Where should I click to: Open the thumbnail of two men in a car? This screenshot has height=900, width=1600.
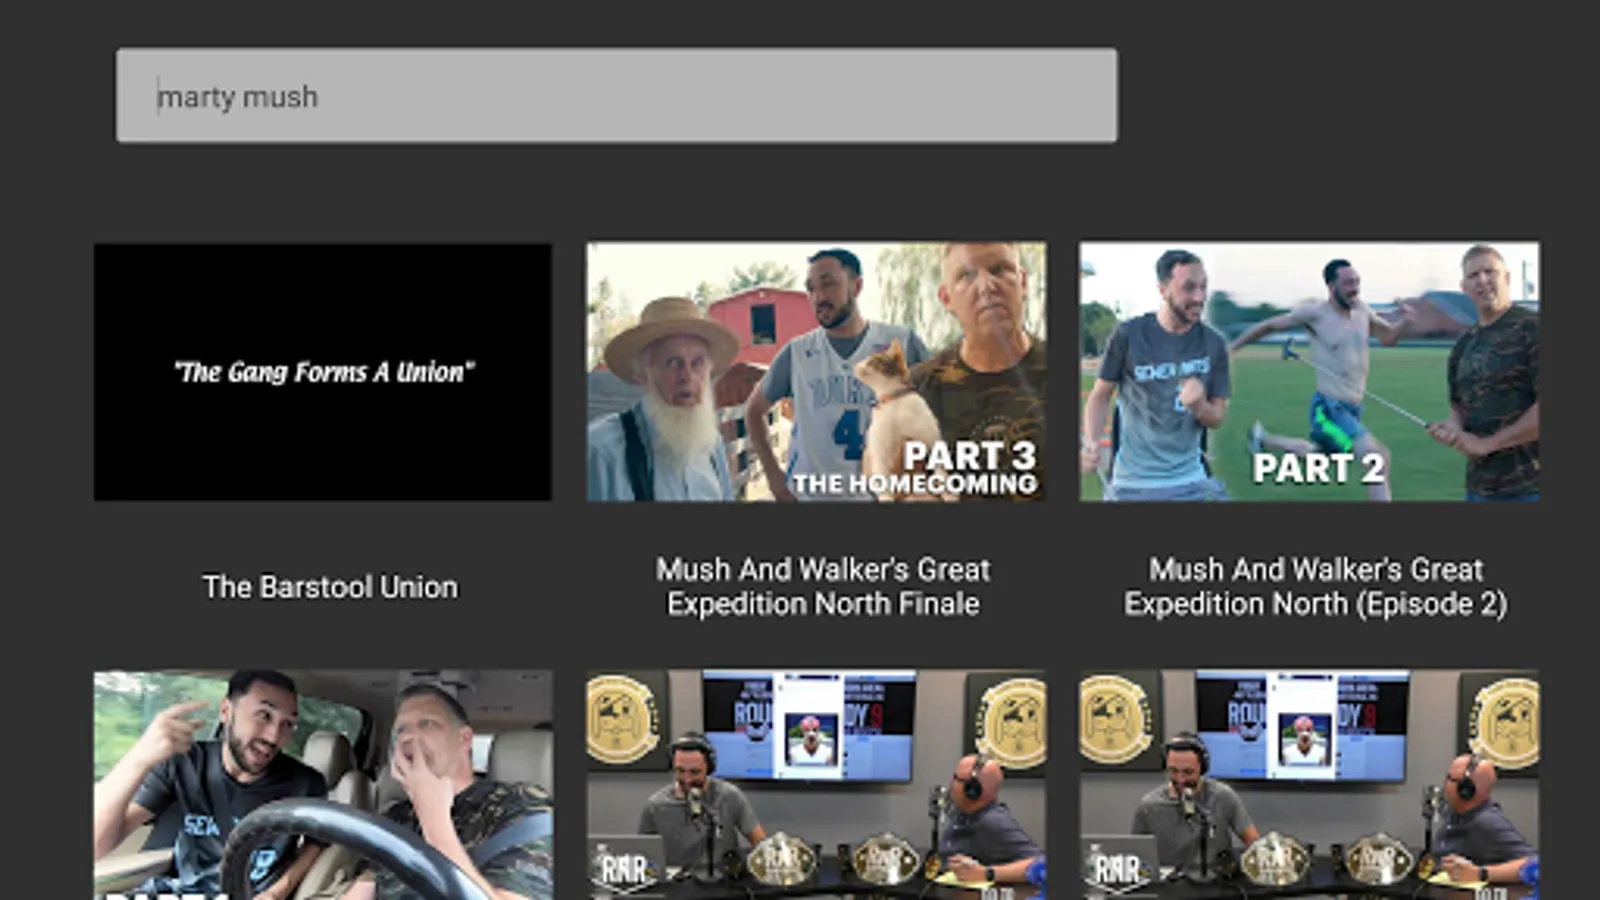point(323,785)
